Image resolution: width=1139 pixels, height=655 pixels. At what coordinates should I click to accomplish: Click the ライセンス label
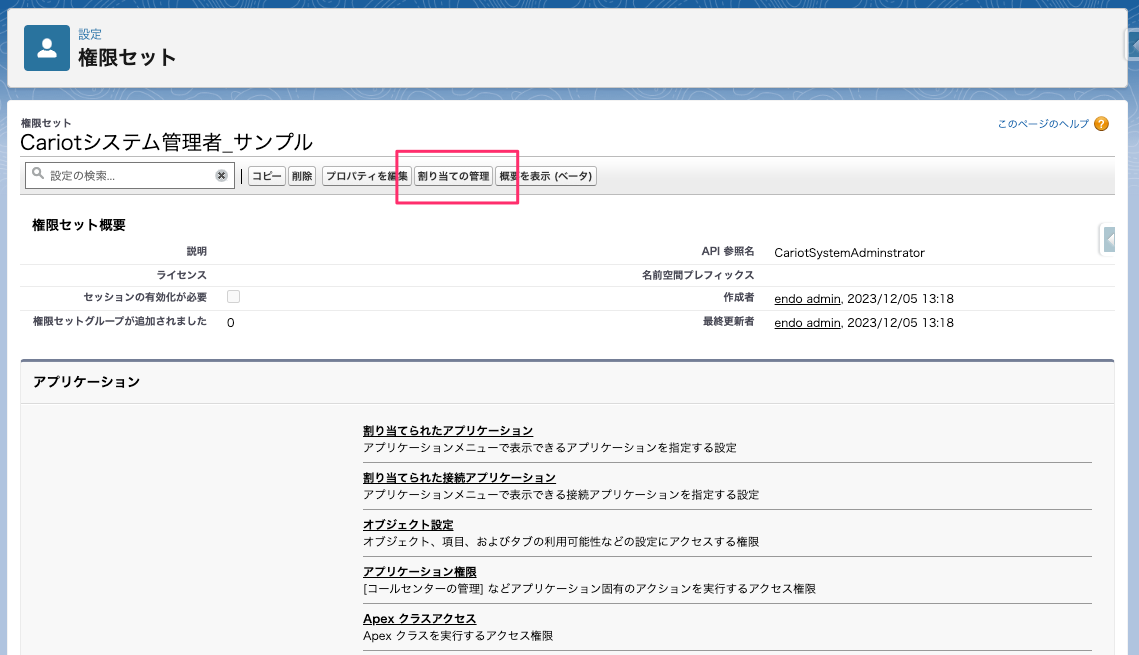point(182,275)
